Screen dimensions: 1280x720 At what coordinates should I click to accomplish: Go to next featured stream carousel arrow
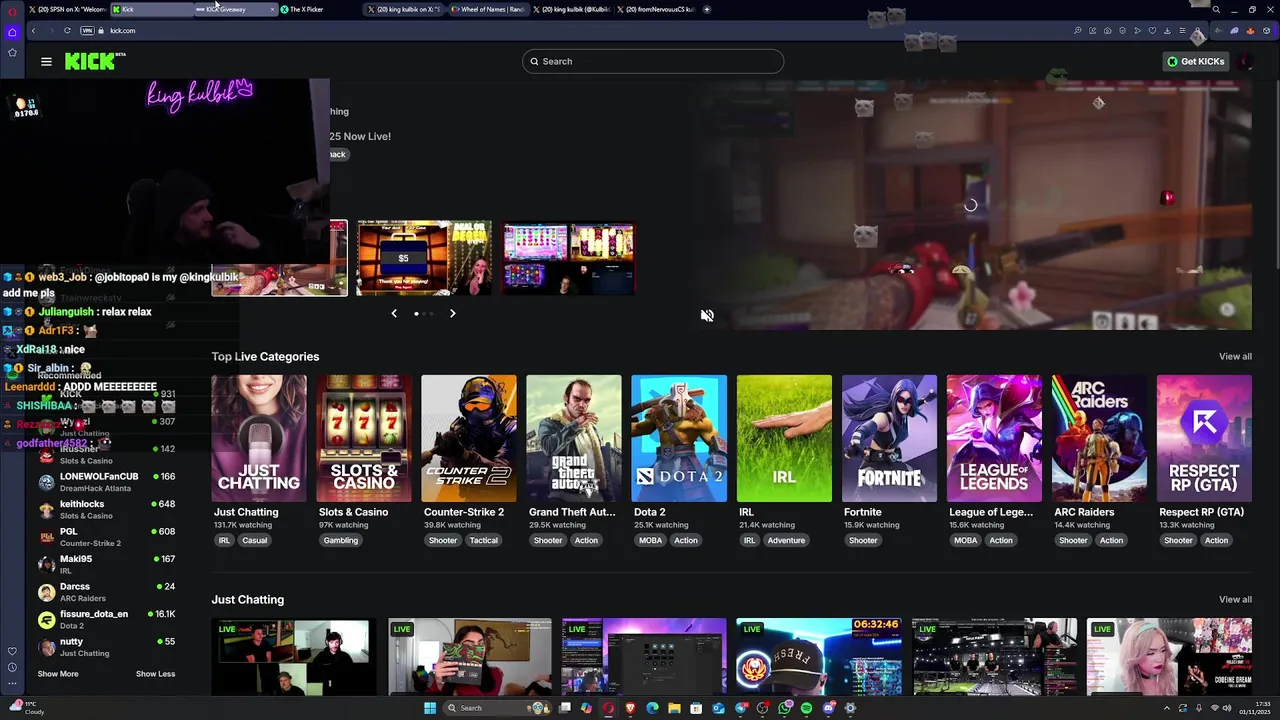coord(452,313)
